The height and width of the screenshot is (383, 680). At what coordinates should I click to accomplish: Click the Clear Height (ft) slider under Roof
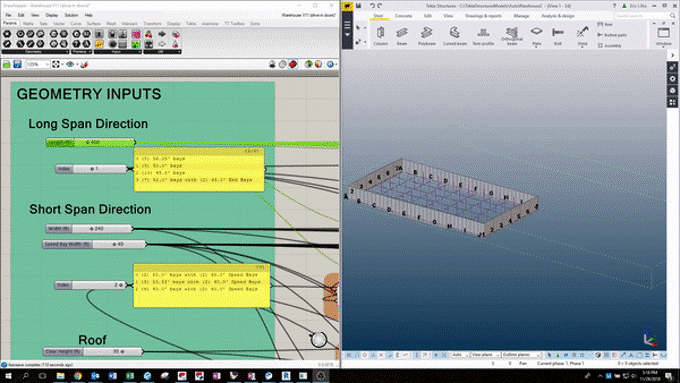click(93, 351)
